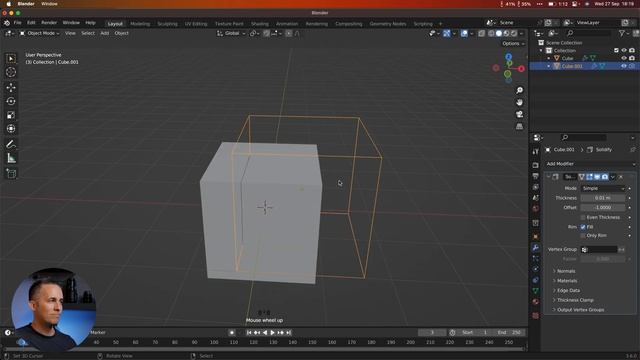Open the Edit menu
The height and width of the screenshot is (360, 640).
tap(31, 23)
